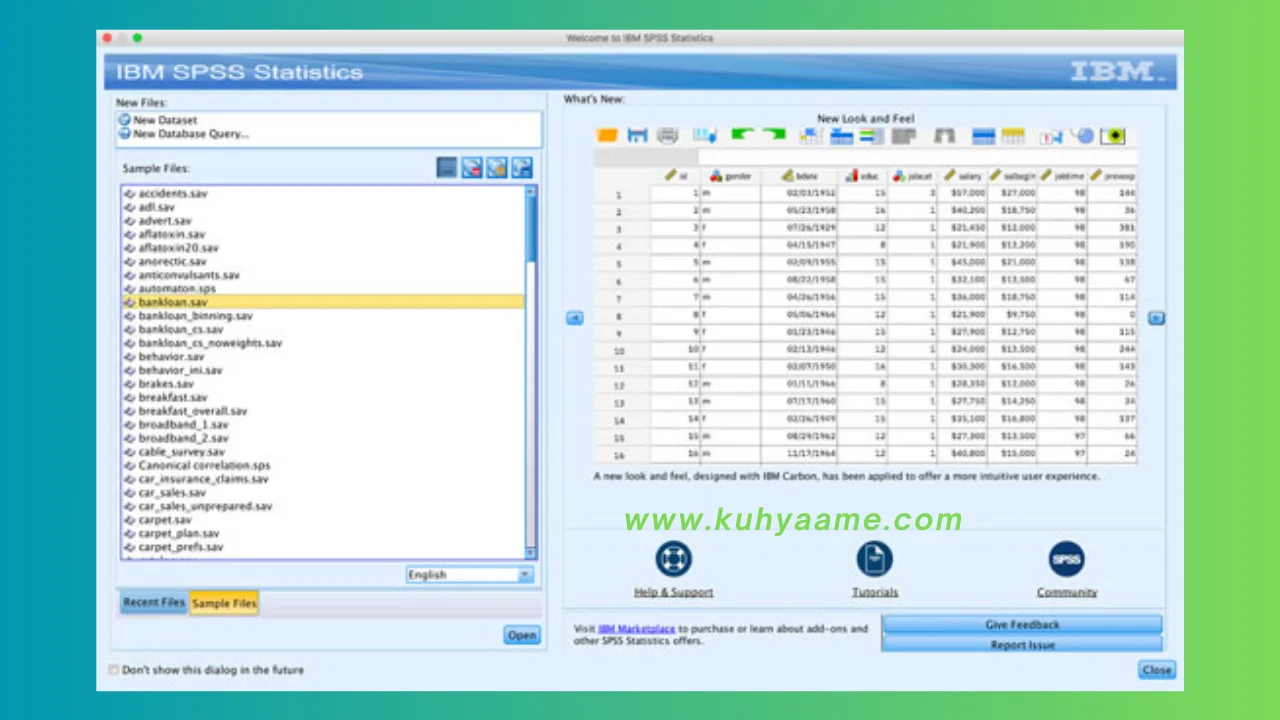
Task: Select carpet_plan.sav file
Action: [322, 533]
